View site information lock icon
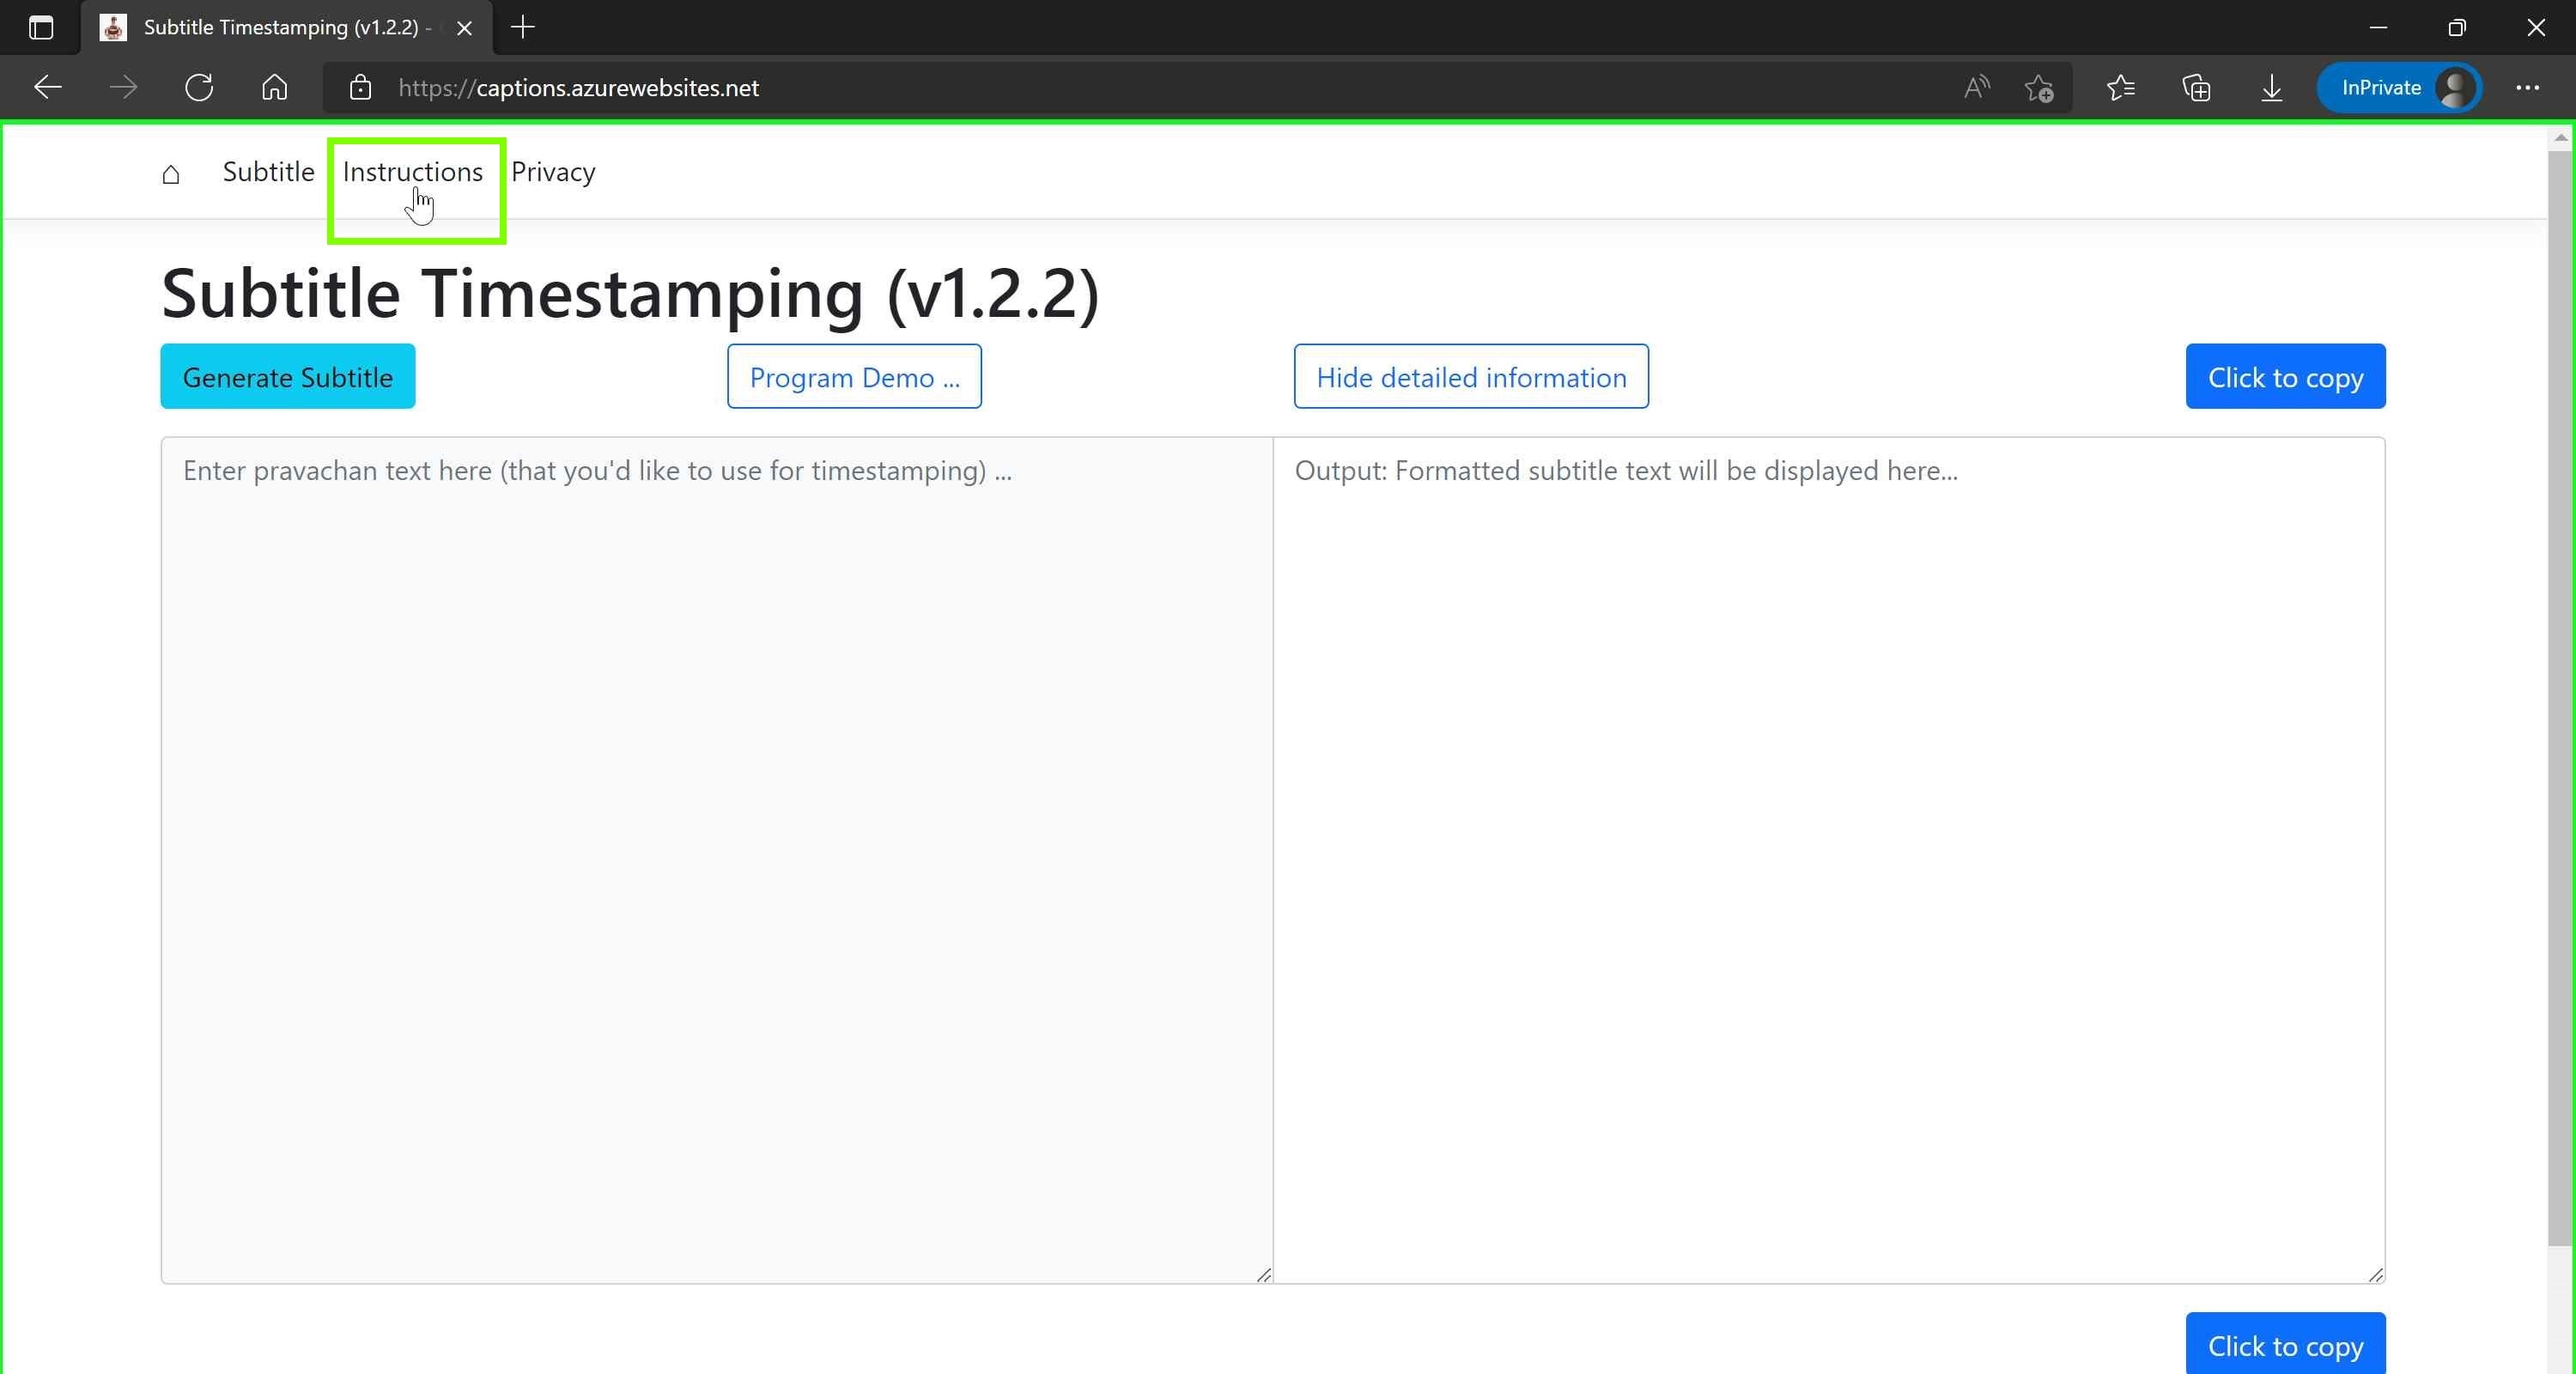Screen dimensions: 2576x1374 pyautogui.click(x=360, y=88)
